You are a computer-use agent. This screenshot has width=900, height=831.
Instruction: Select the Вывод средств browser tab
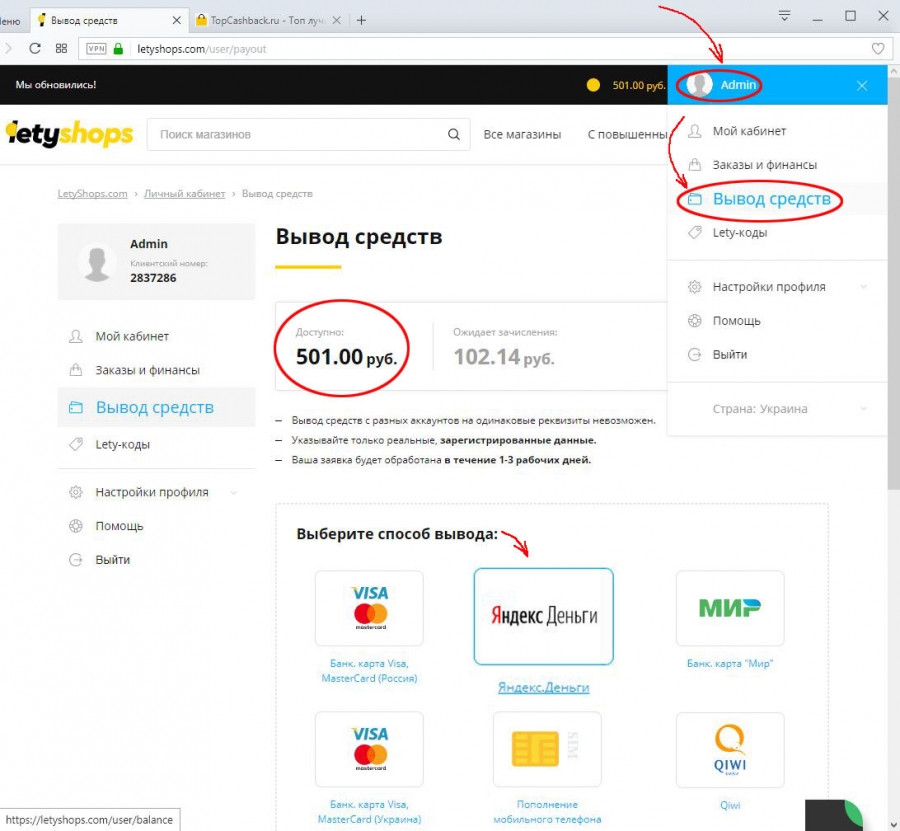pyautogui.click(x=109, y=21)
